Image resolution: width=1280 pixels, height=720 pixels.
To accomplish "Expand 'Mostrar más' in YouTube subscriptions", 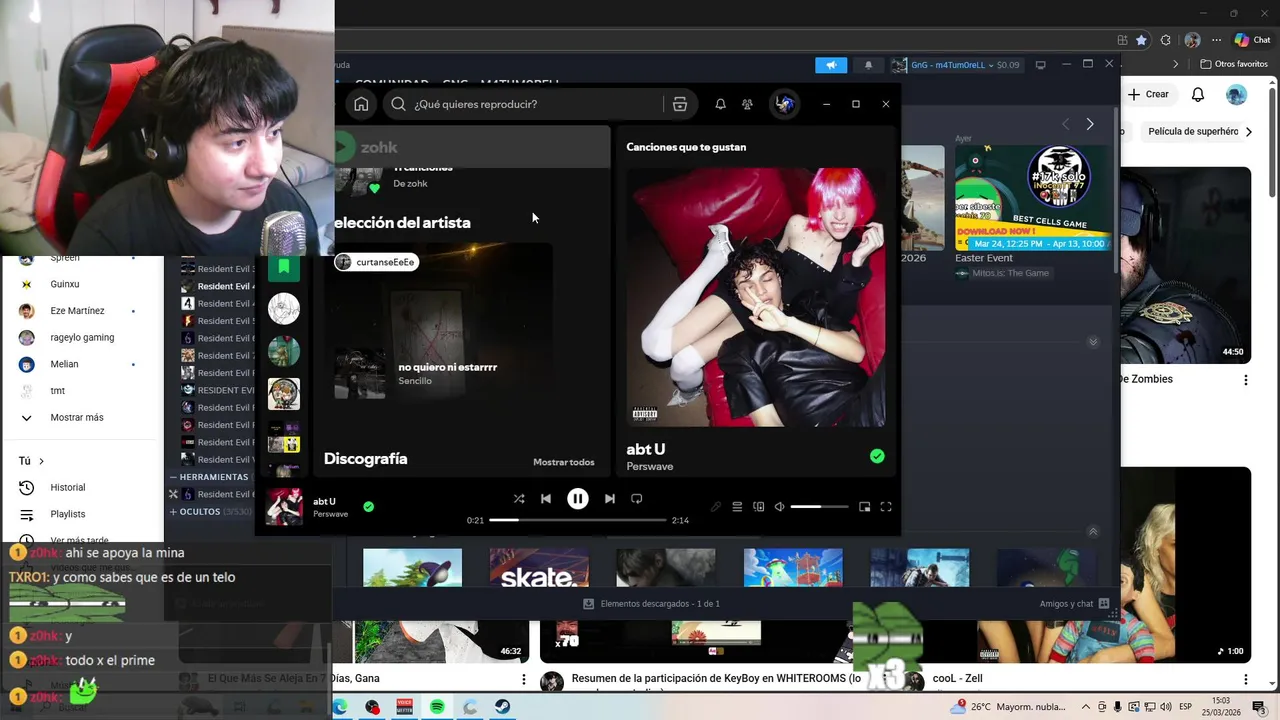I will (x=77, y=417).
